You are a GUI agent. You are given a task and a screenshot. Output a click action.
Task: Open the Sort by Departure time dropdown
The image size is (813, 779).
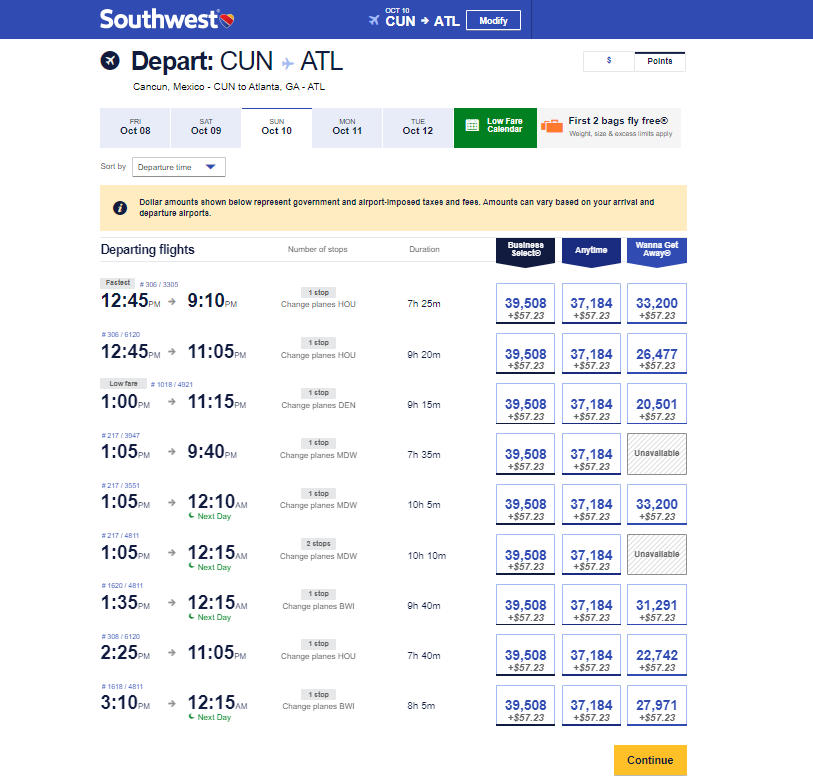pos(178,167)
